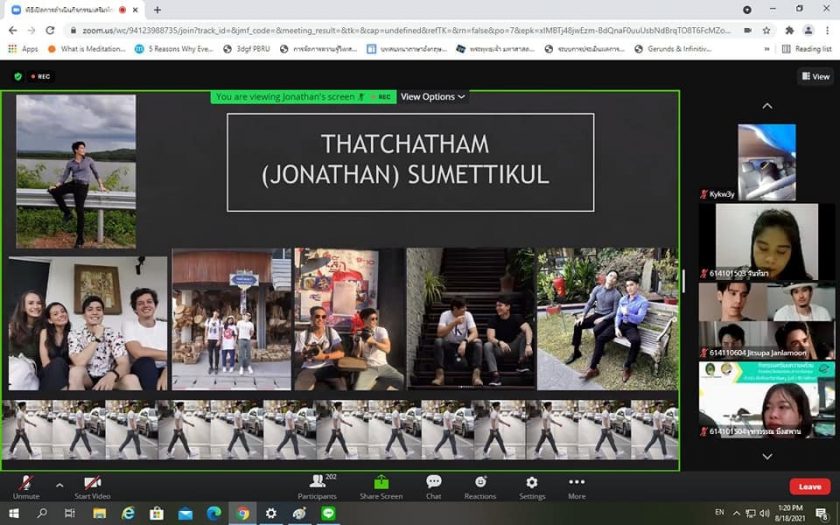
Task: Click the View layout button
Action: (x=815, y=76)
